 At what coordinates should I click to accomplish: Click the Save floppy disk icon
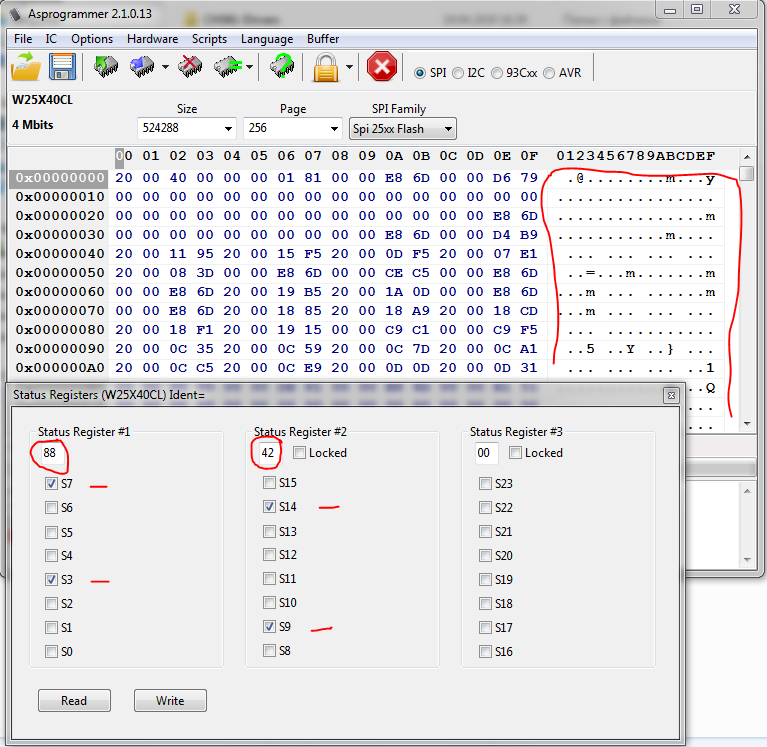(x=63, y=68)
